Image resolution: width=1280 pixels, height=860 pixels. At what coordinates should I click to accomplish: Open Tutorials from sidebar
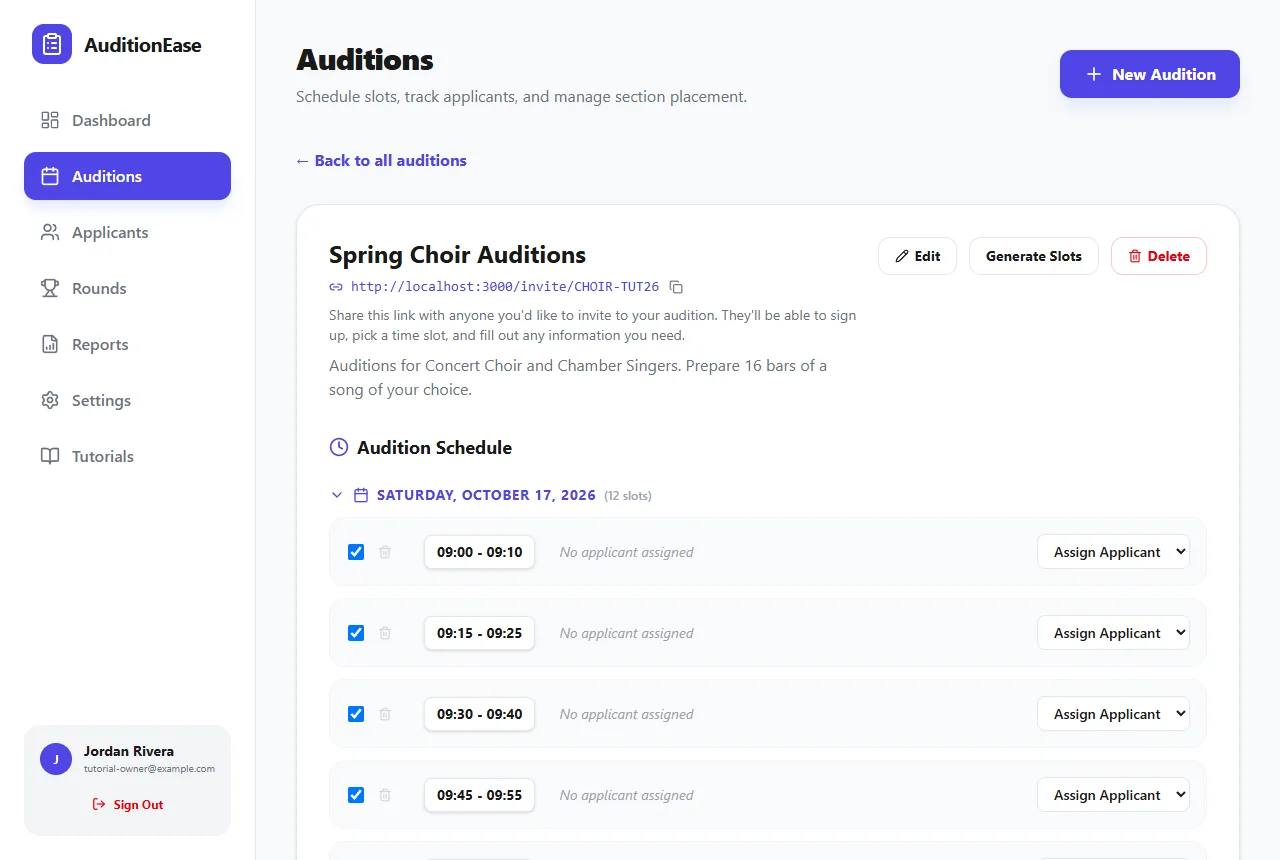click(x=127, y=456)
